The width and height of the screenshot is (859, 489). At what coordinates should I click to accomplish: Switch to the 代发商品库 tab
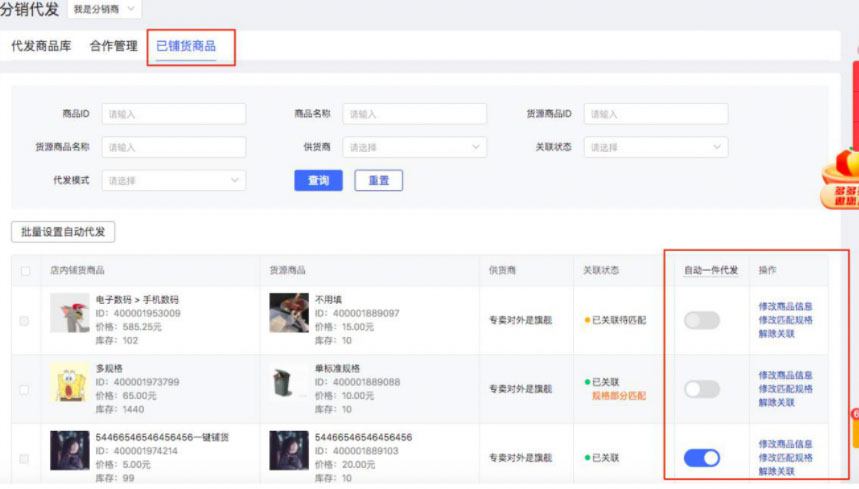click(x=41, y=46)
